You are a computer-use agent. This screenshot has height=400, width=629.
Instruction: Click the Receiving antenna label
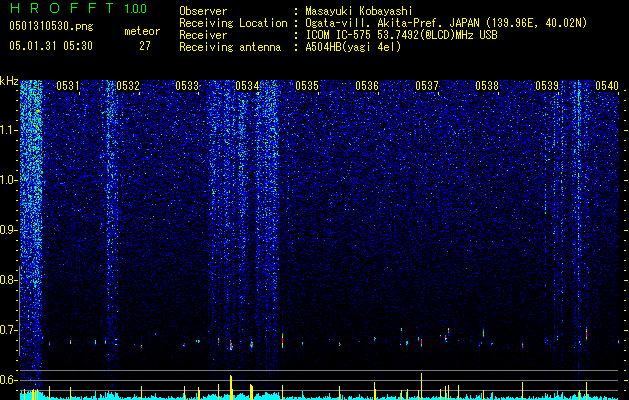230,47
